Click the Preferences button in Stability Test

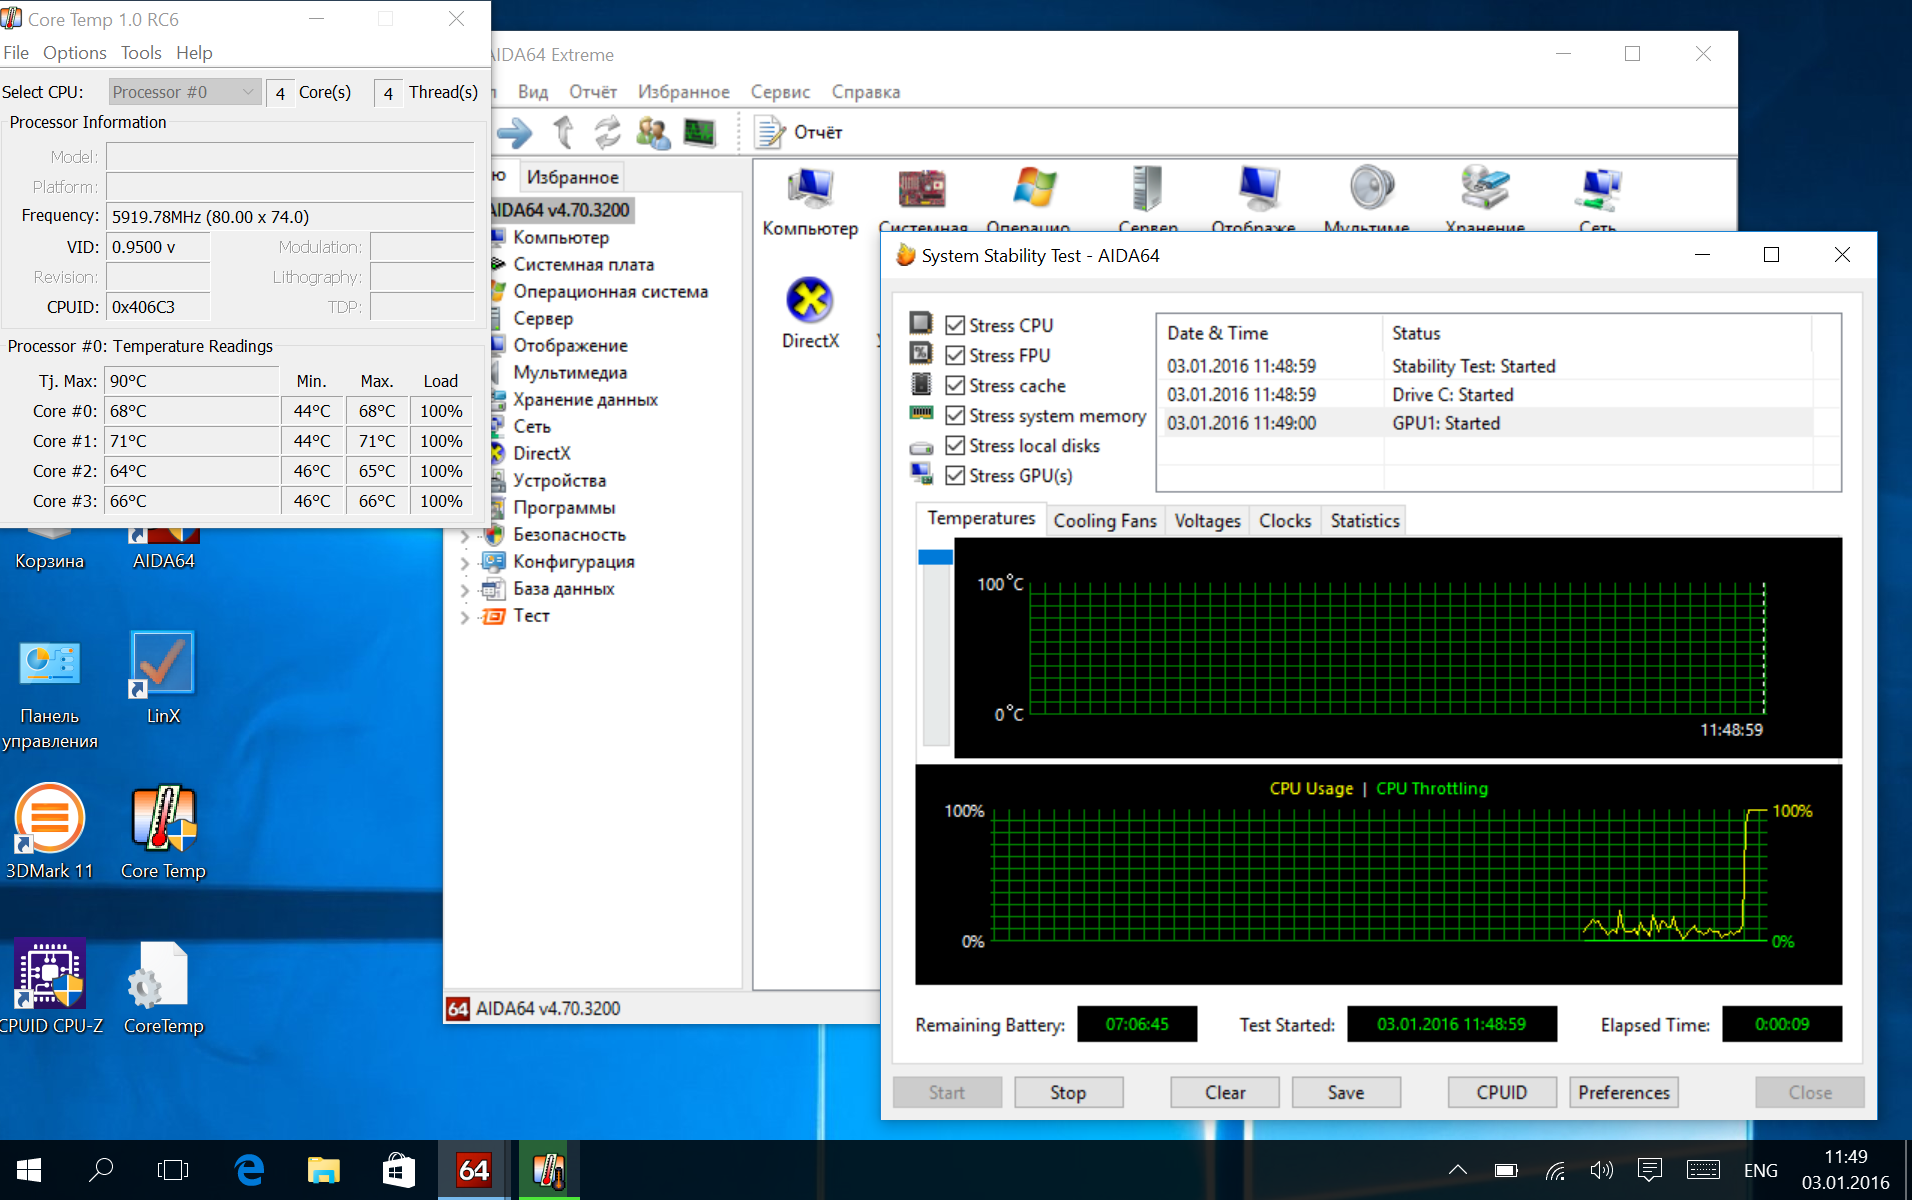point(1624,1093)
